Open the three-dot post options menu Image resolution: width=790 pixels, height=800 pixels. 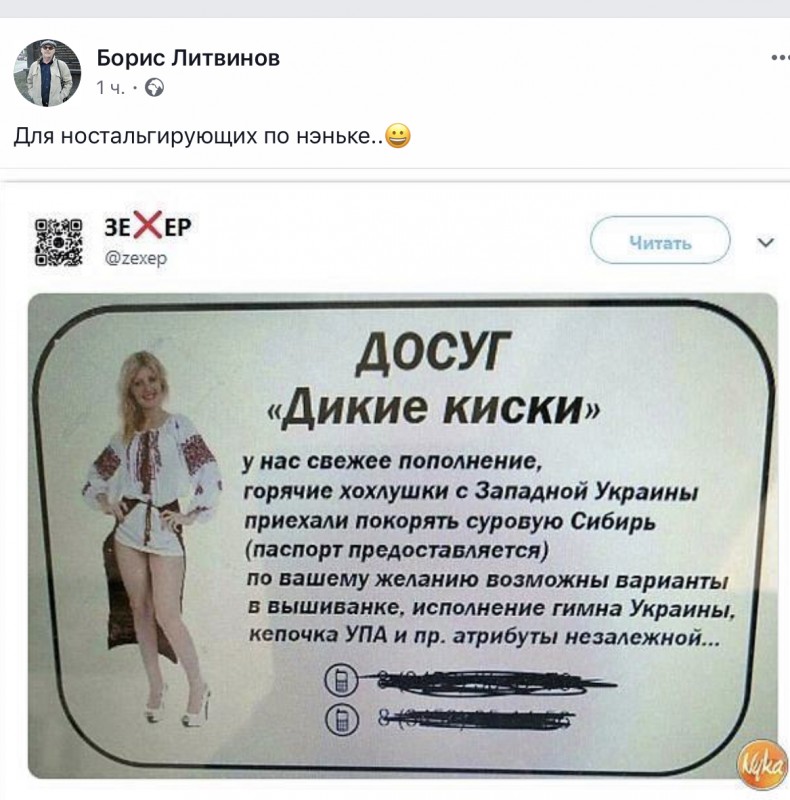(780, 58)
